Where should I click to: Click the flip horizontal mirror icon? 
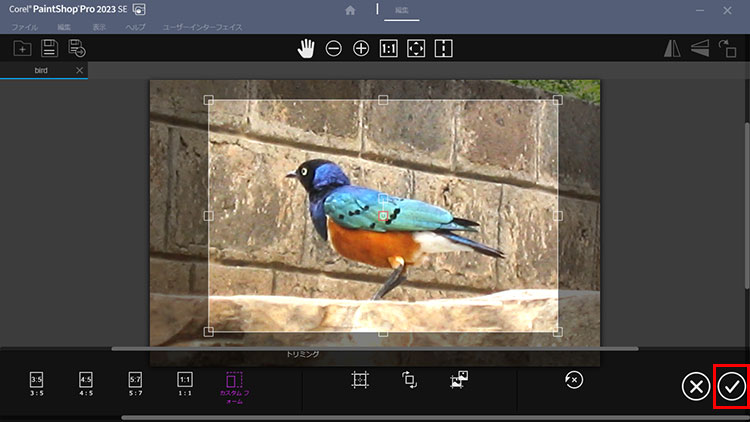tap(673, 48)
